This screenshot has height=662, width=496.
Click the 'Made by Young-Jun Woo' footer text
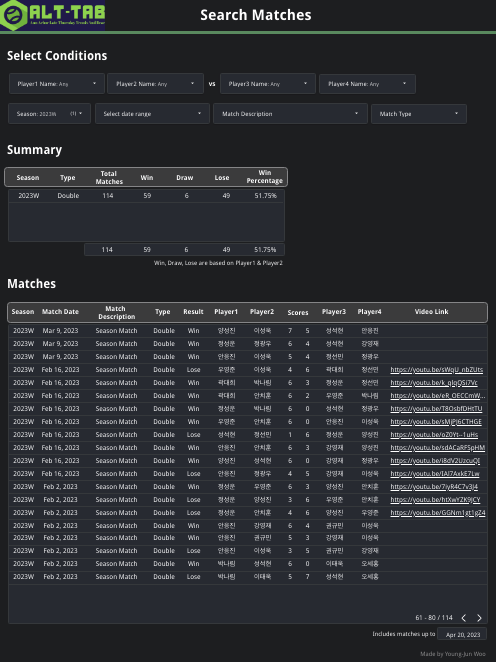(x=453, y=654)
